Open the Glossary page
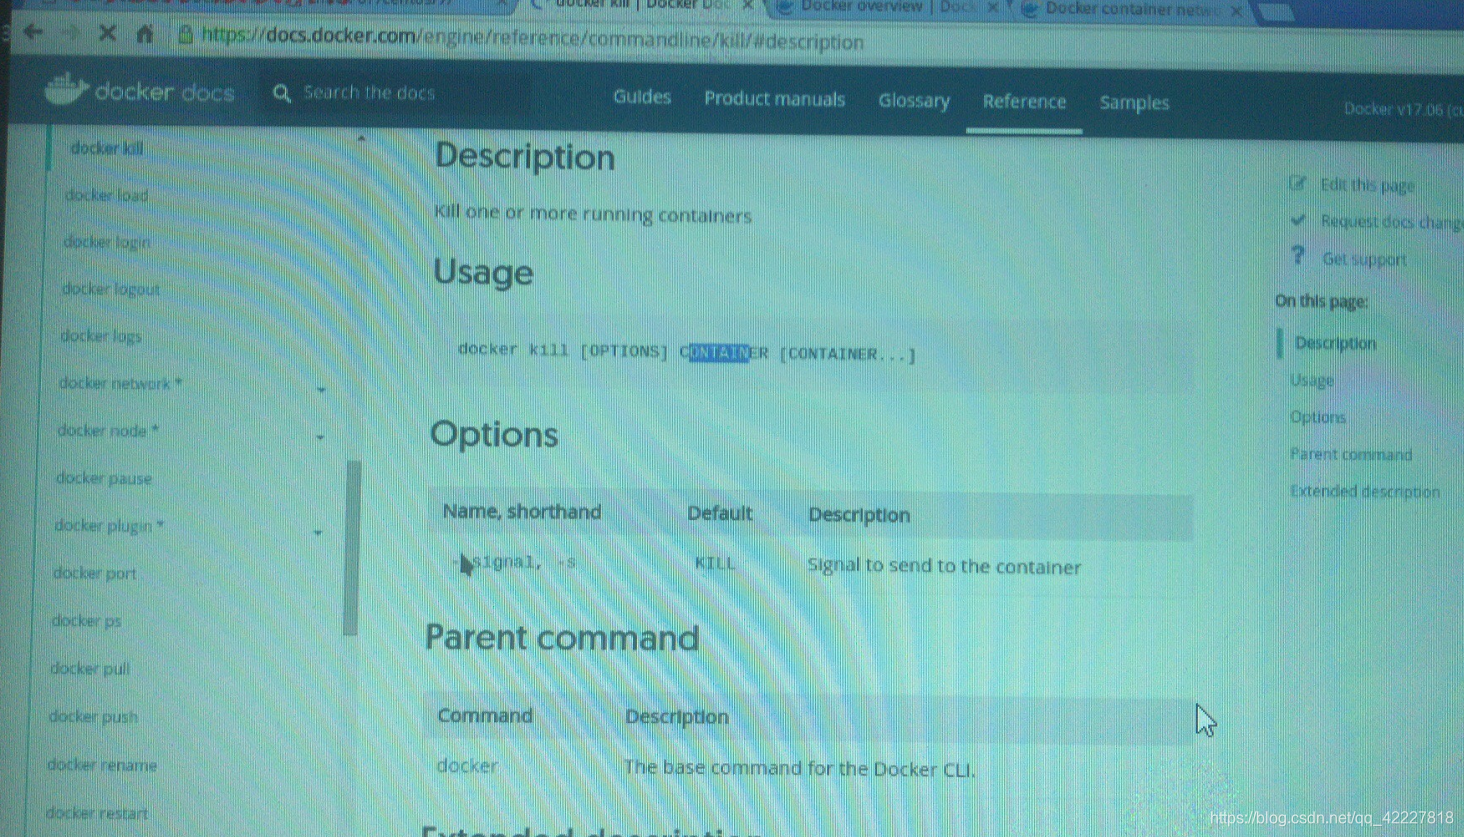This screenshot has height=837, width=1464. coord(914,100)
